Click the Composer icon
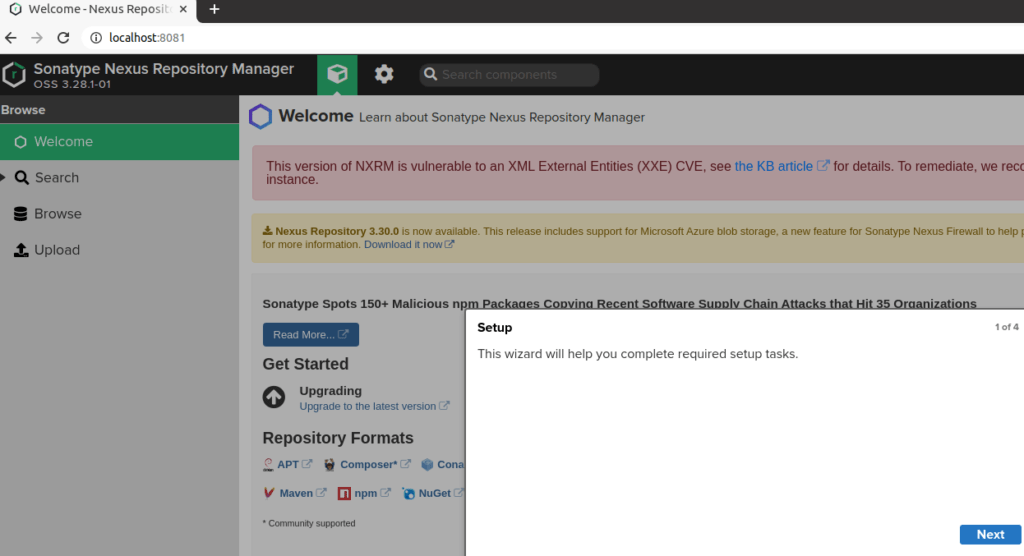Image resolution: width=1024 pixels, height=556 pixels. 329,465
